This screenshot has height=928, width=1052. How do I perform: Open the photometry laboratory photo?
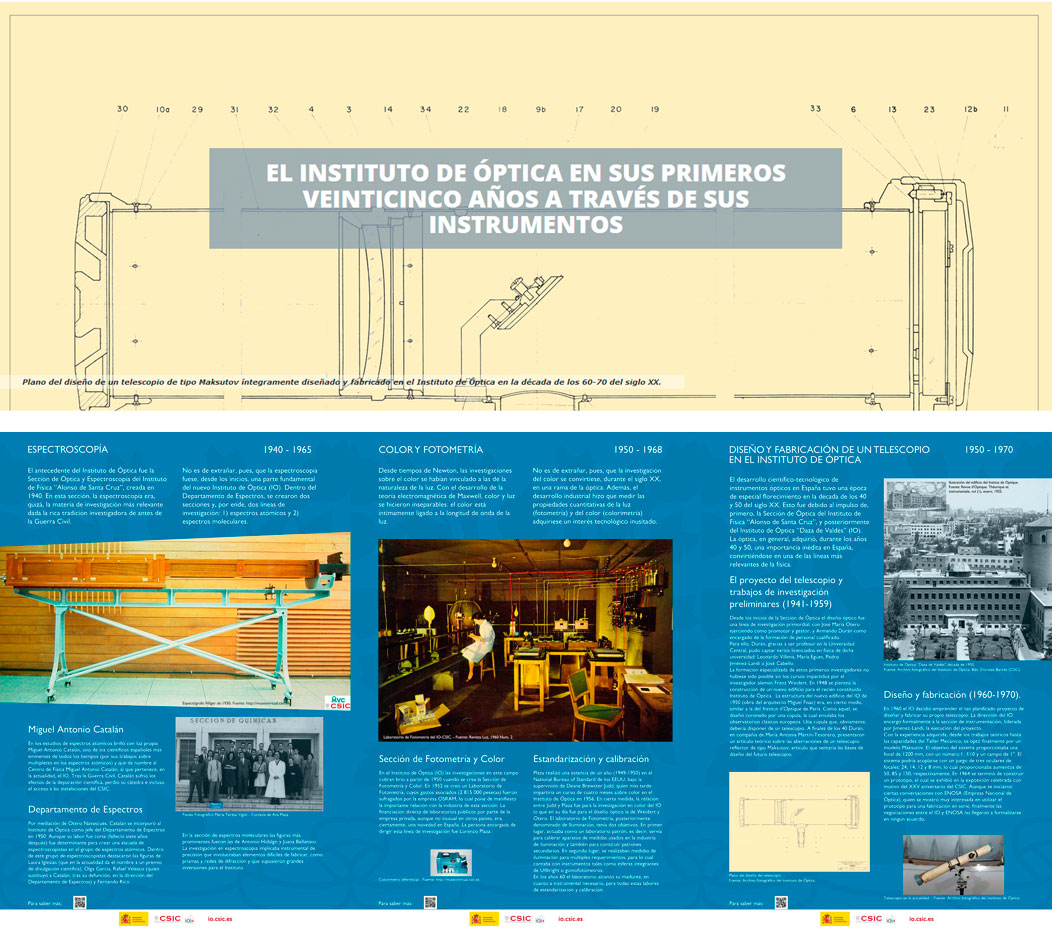pos(525,640)
